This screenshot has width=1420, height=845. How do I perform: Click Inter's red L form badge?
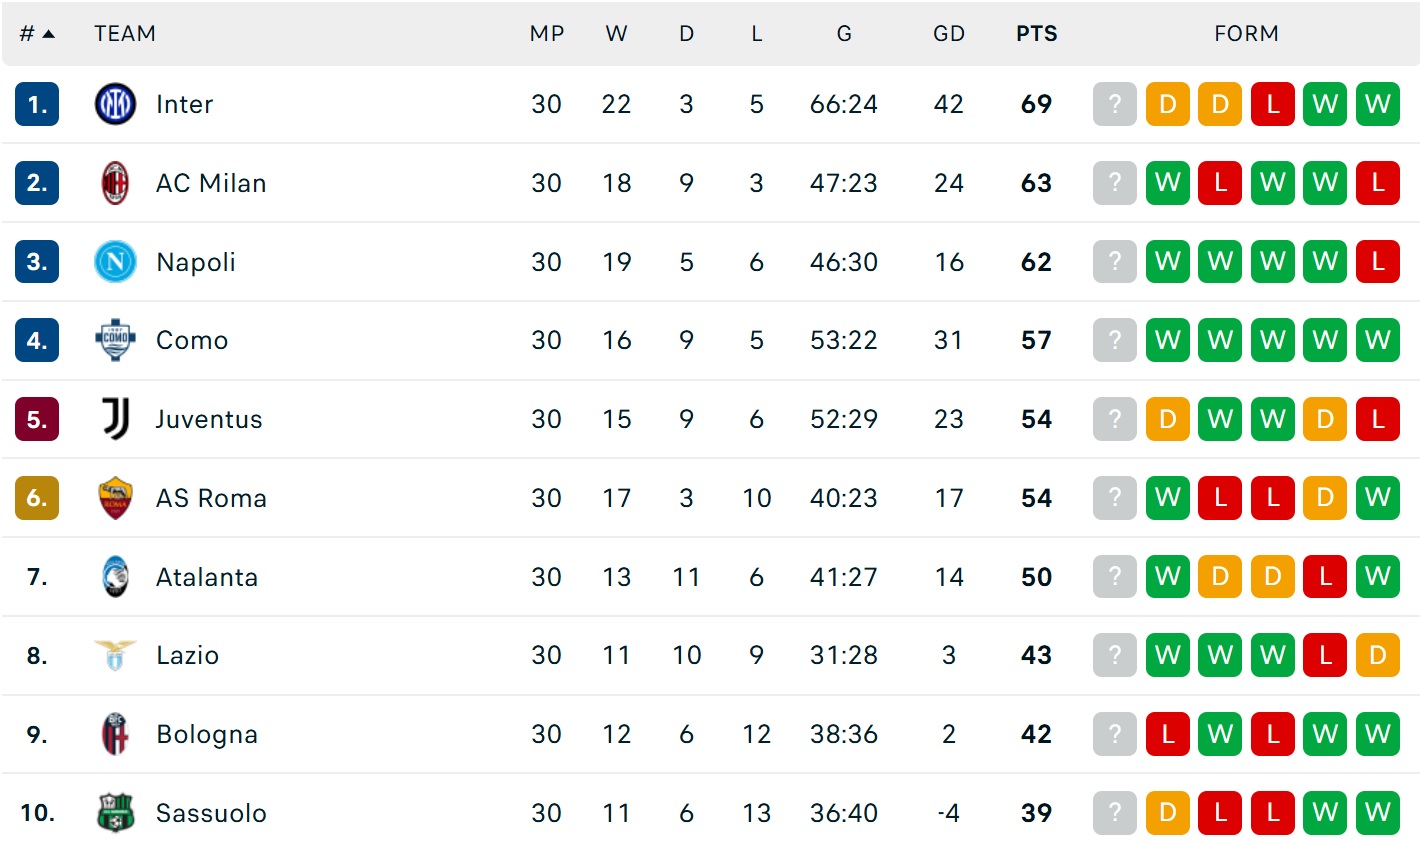coord(1272,104)
